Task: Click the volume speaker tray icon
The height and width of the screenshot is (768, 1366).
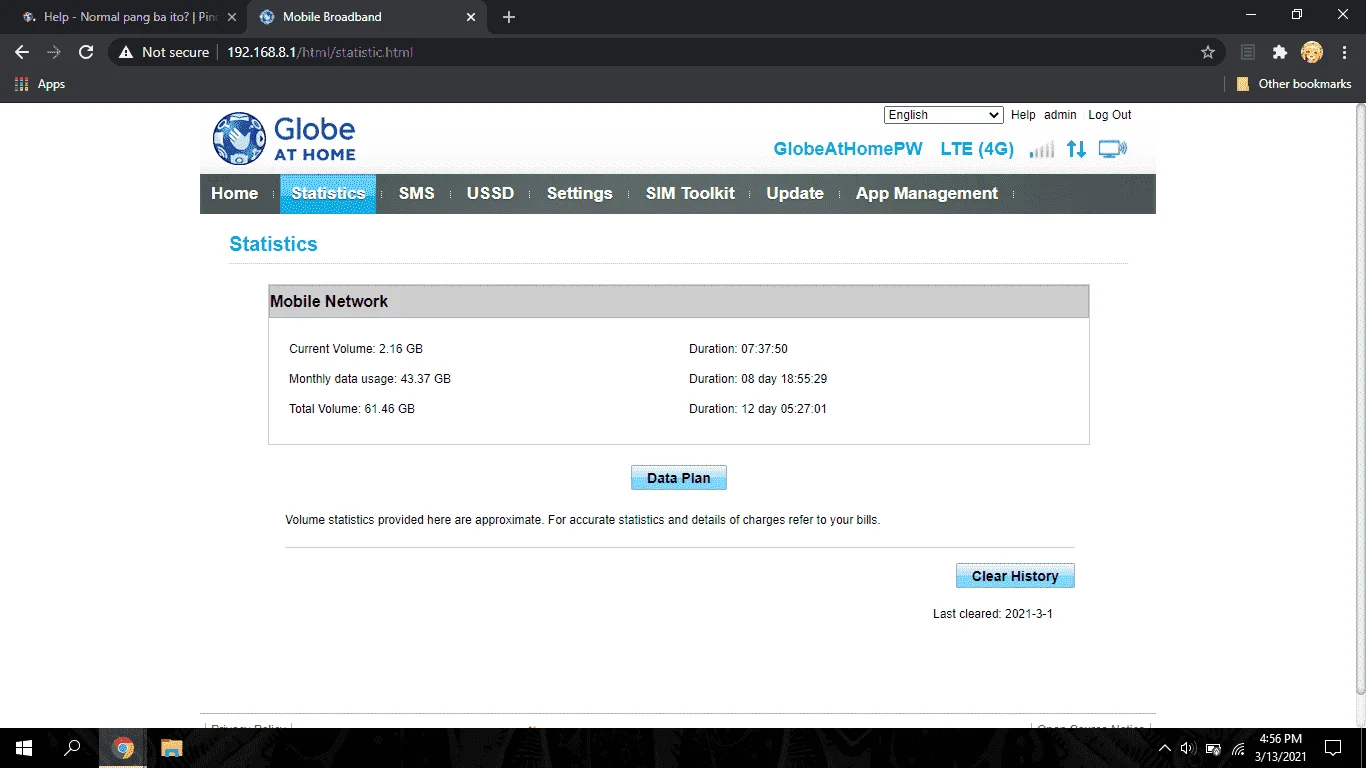Action: (1188, 748)
